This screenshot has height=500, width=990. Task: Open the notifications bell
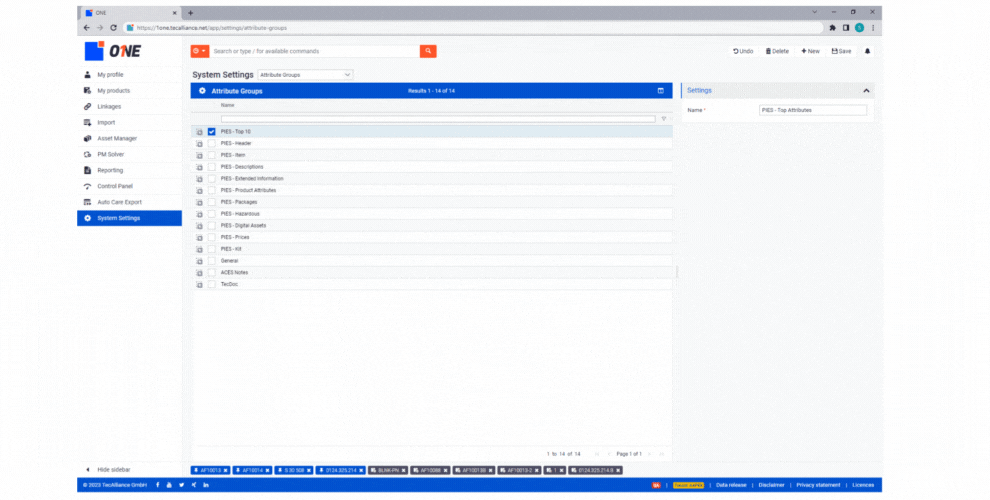coord(867,51)
